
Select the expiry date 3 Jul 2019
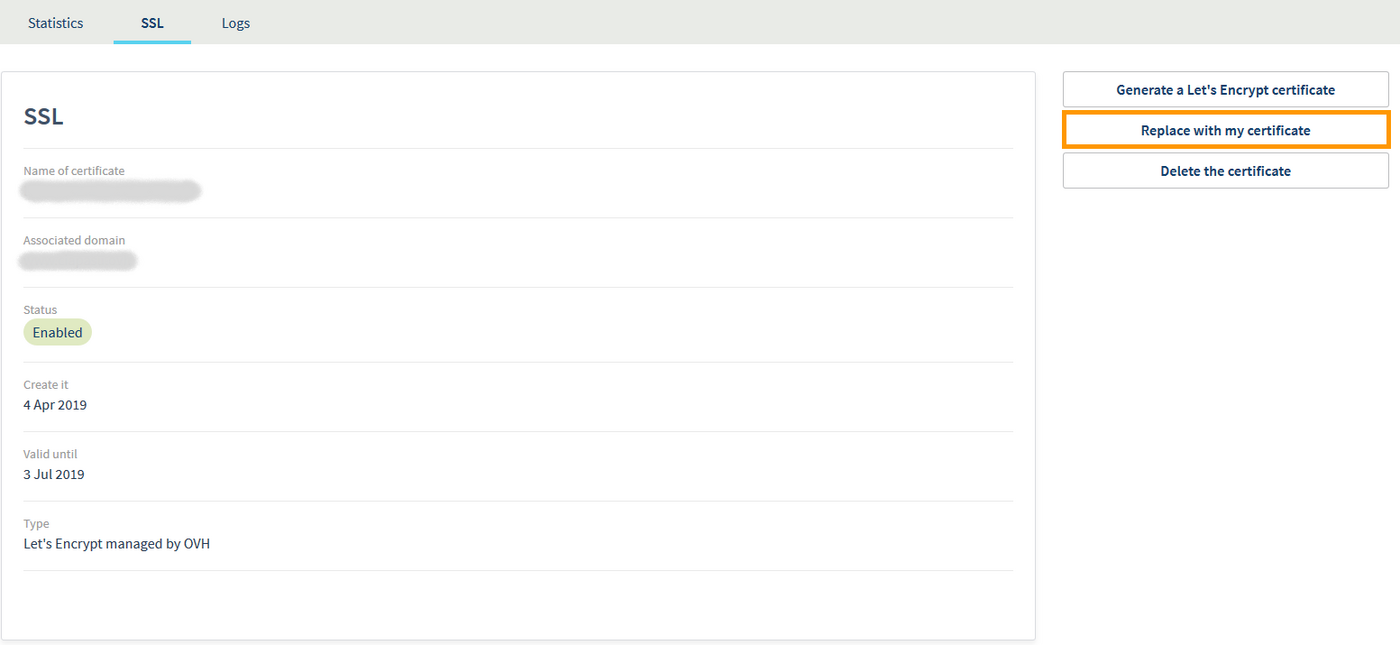pyautogui.click(x=53, y=474)
